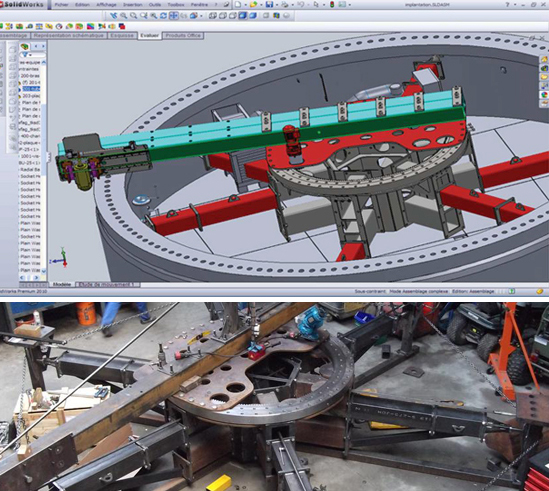
Task: Select the 203-plaq tree item
Action: (x=31, y=96)
